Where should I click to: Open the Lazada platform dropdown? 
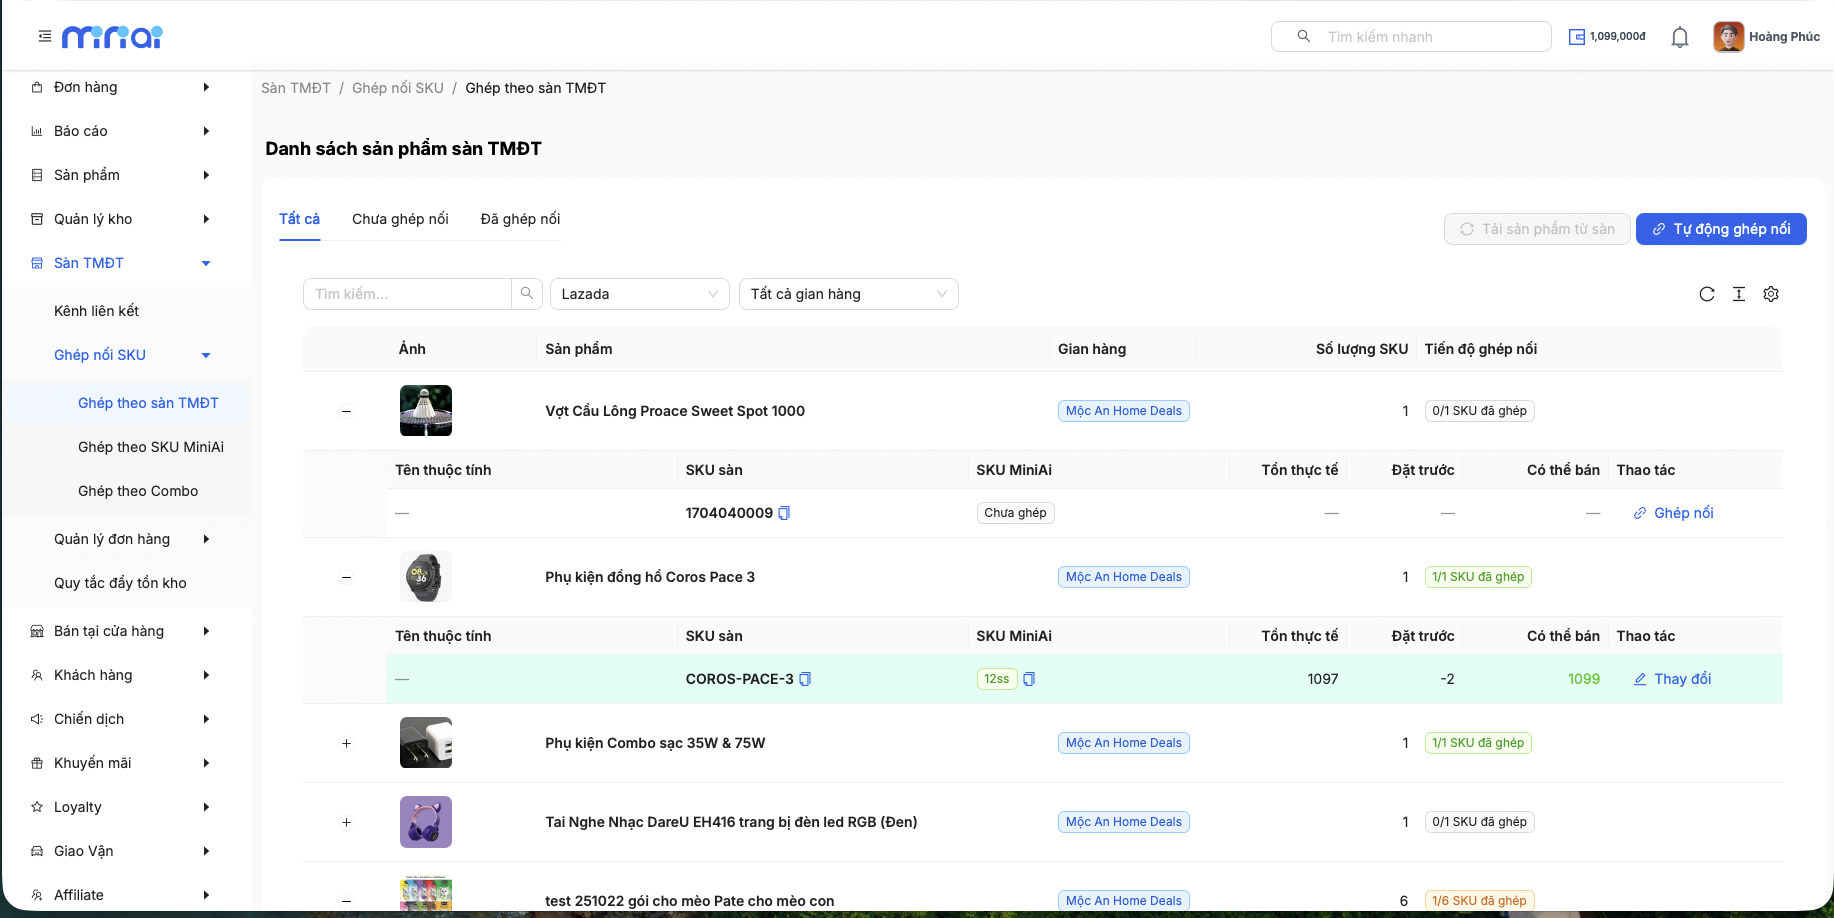[639, 294]
